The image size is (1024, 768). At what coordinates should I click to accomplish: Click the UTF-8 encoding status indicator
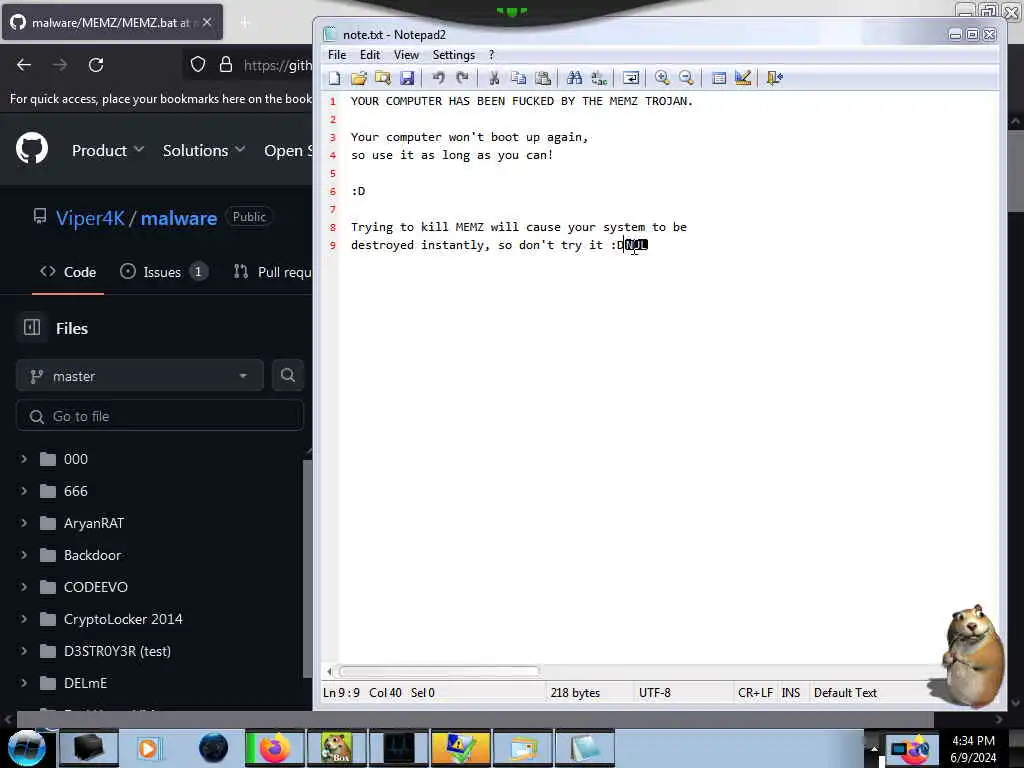(x=655, y=692)
